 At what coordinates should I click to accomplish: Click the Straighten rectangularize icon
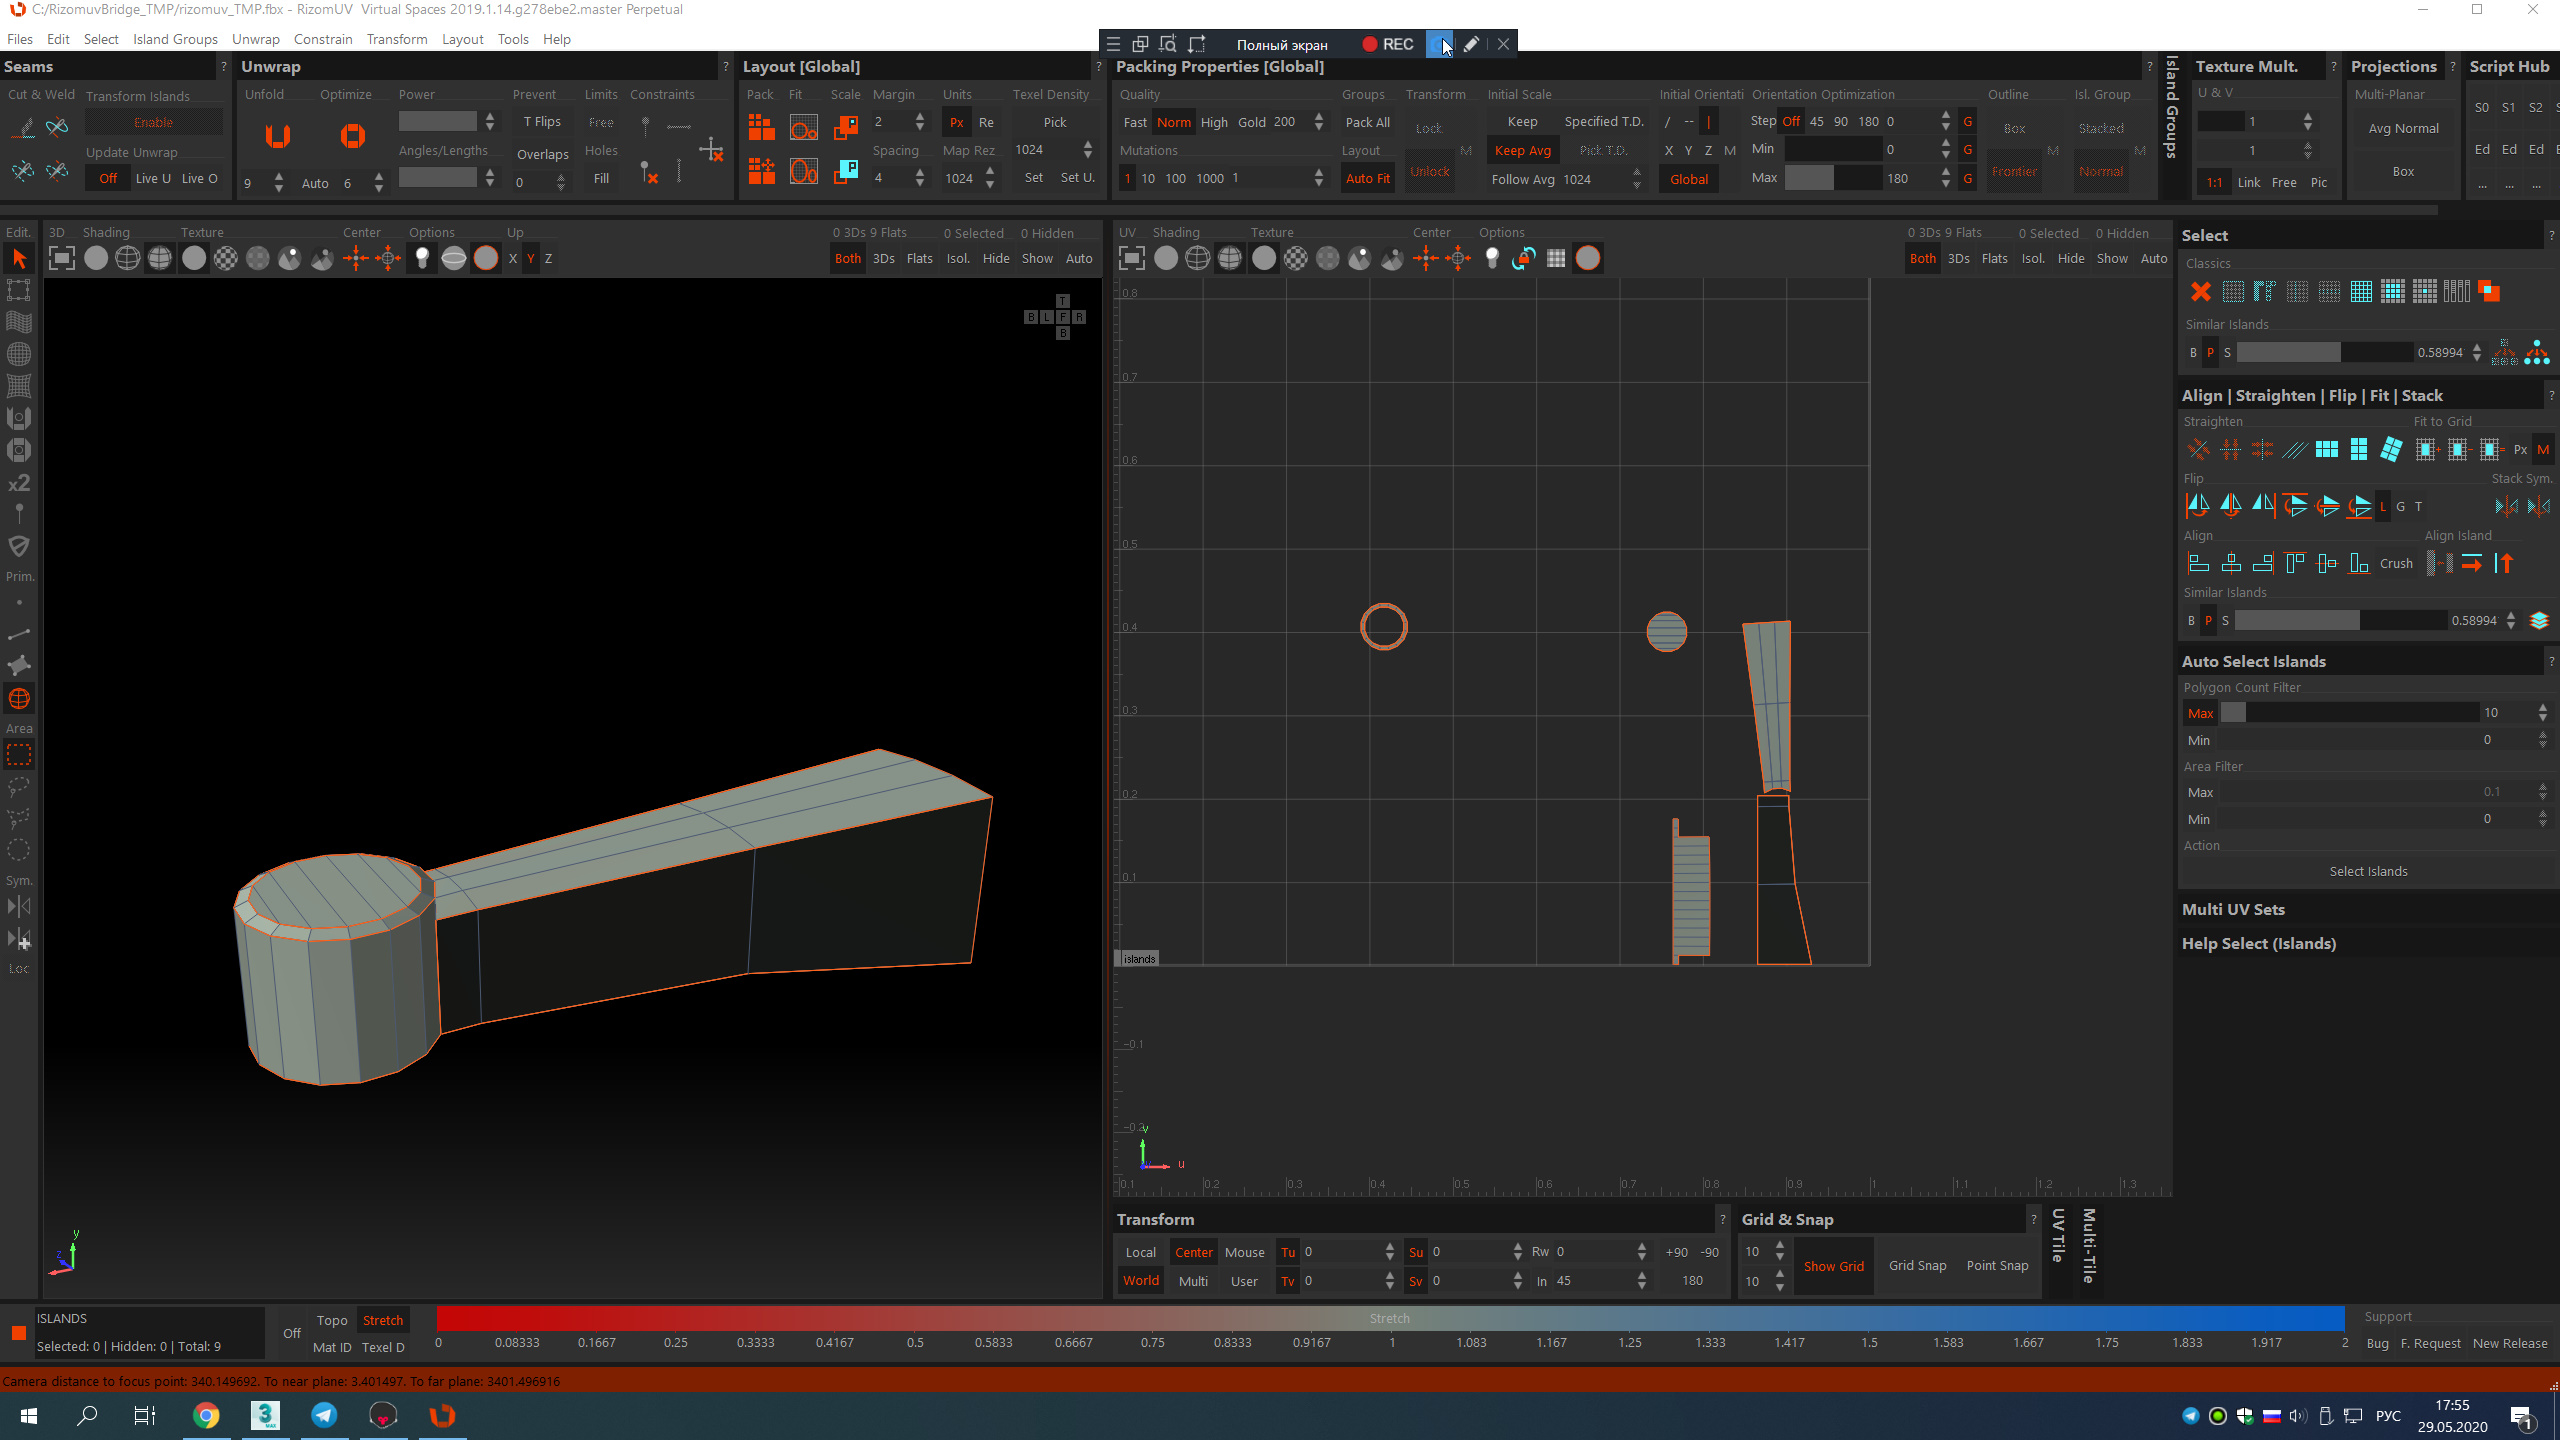click(2326, 450)
